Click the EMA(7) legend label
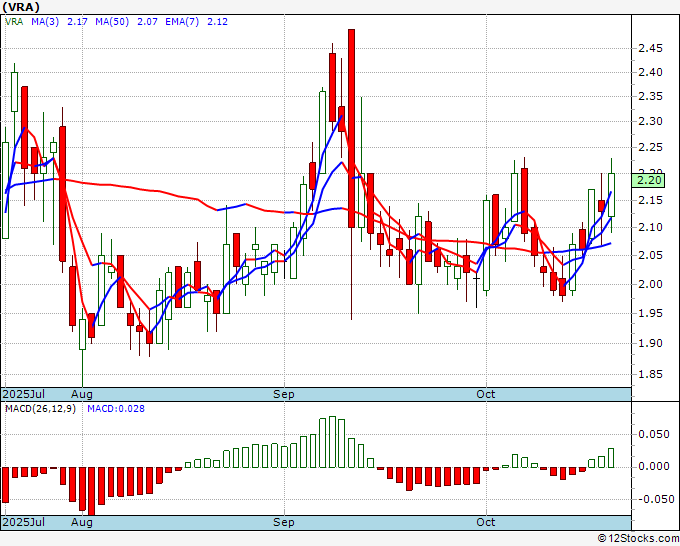The height and width of the screenshot is (546, 680). (182, 22)
